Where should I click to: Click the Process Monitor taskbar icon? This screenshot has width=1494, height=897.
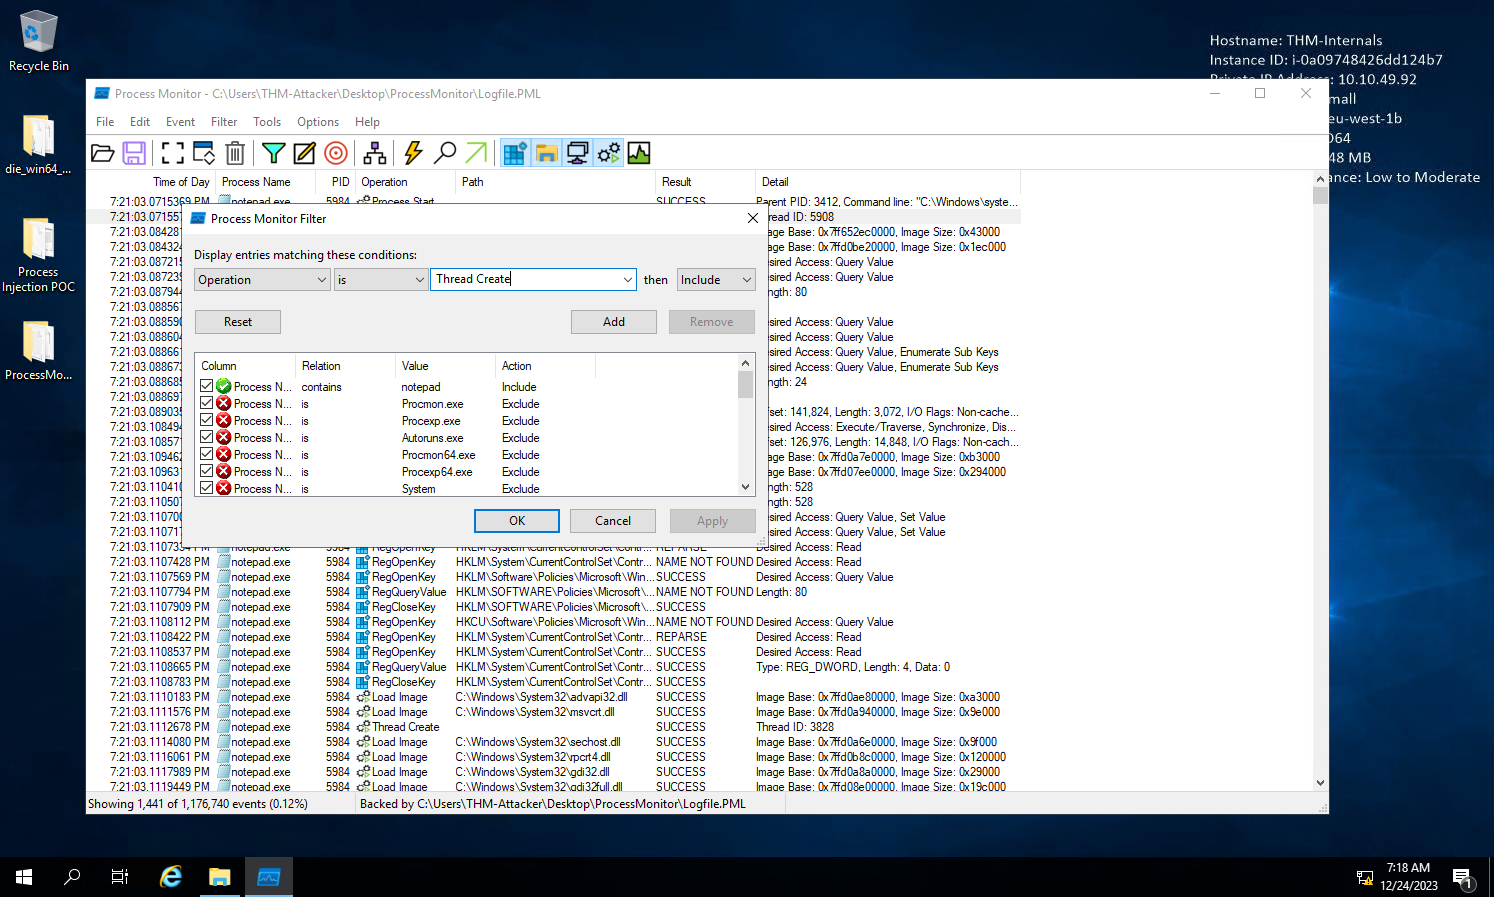tap(269, 877)
